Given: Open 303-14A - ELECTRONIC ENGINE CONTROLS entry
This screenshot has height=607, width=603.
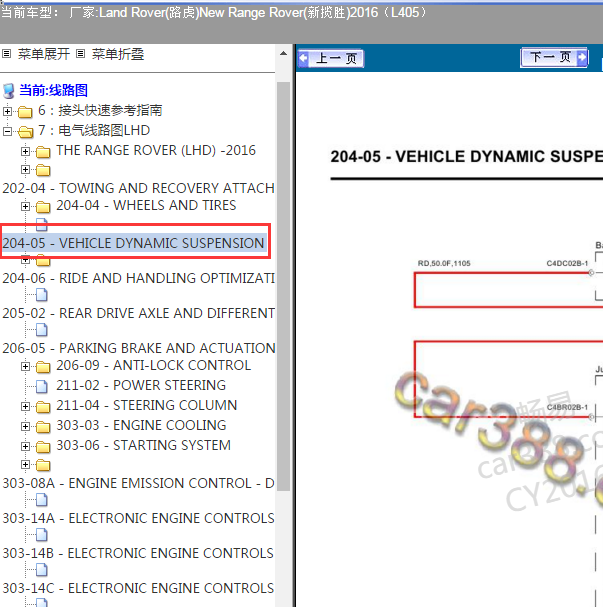Looking at the screenshot, I should tap(138, 518).
